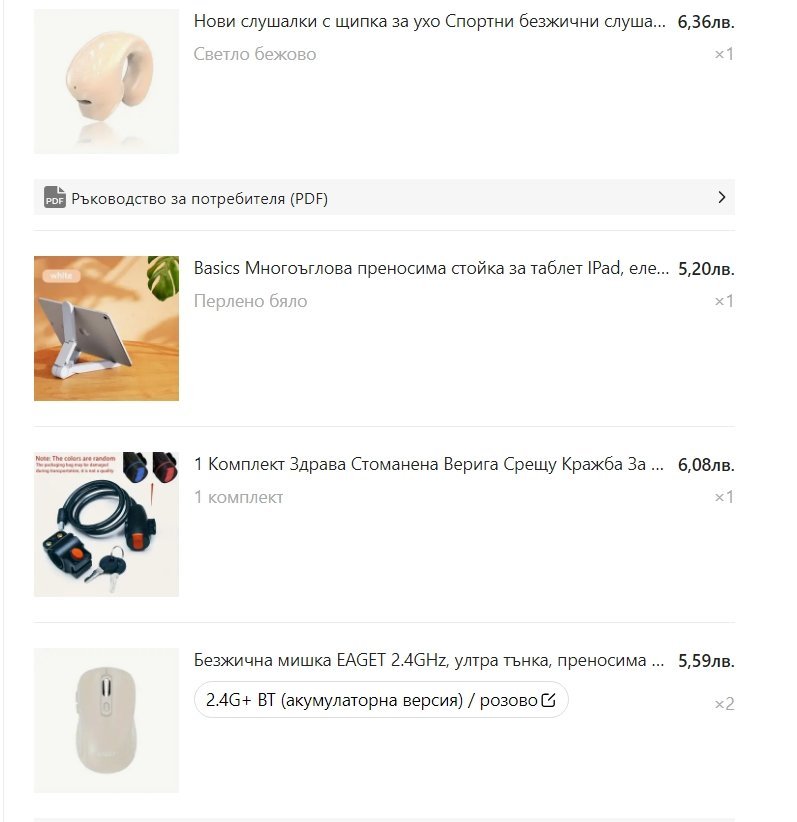This screenshot has height=822, width=797.
Task: Expand the user manual row chevron
Action: (x=721, y=197)
